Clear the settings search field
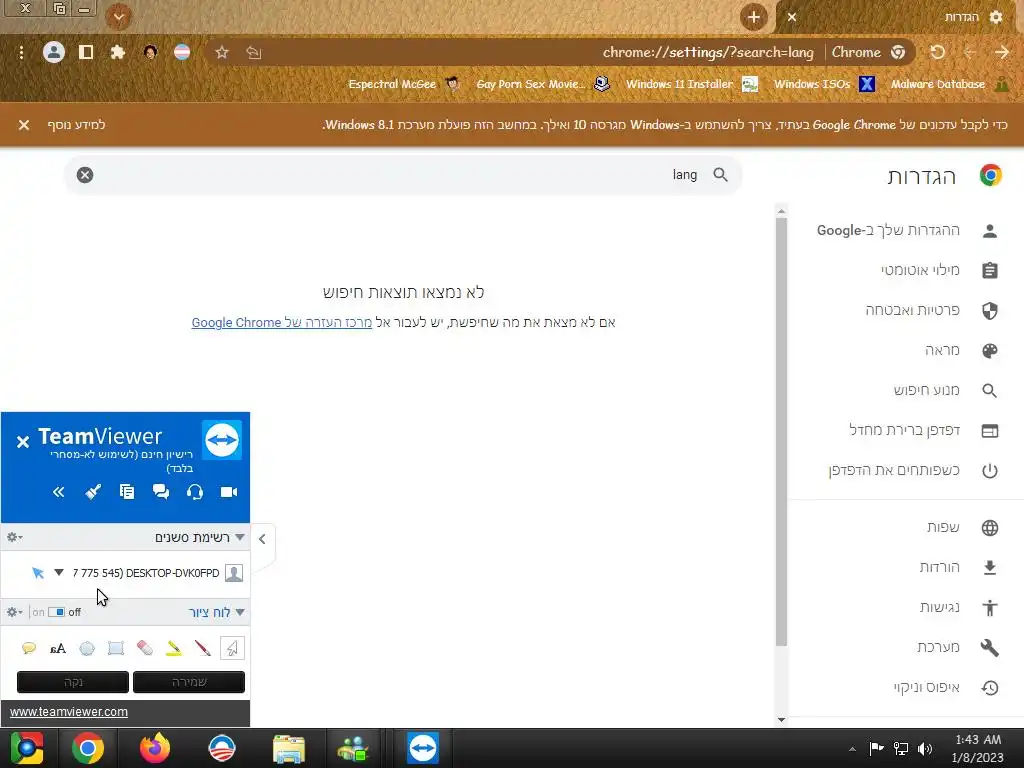Viewport: 1024px width, 768px height. pos(85,175)
